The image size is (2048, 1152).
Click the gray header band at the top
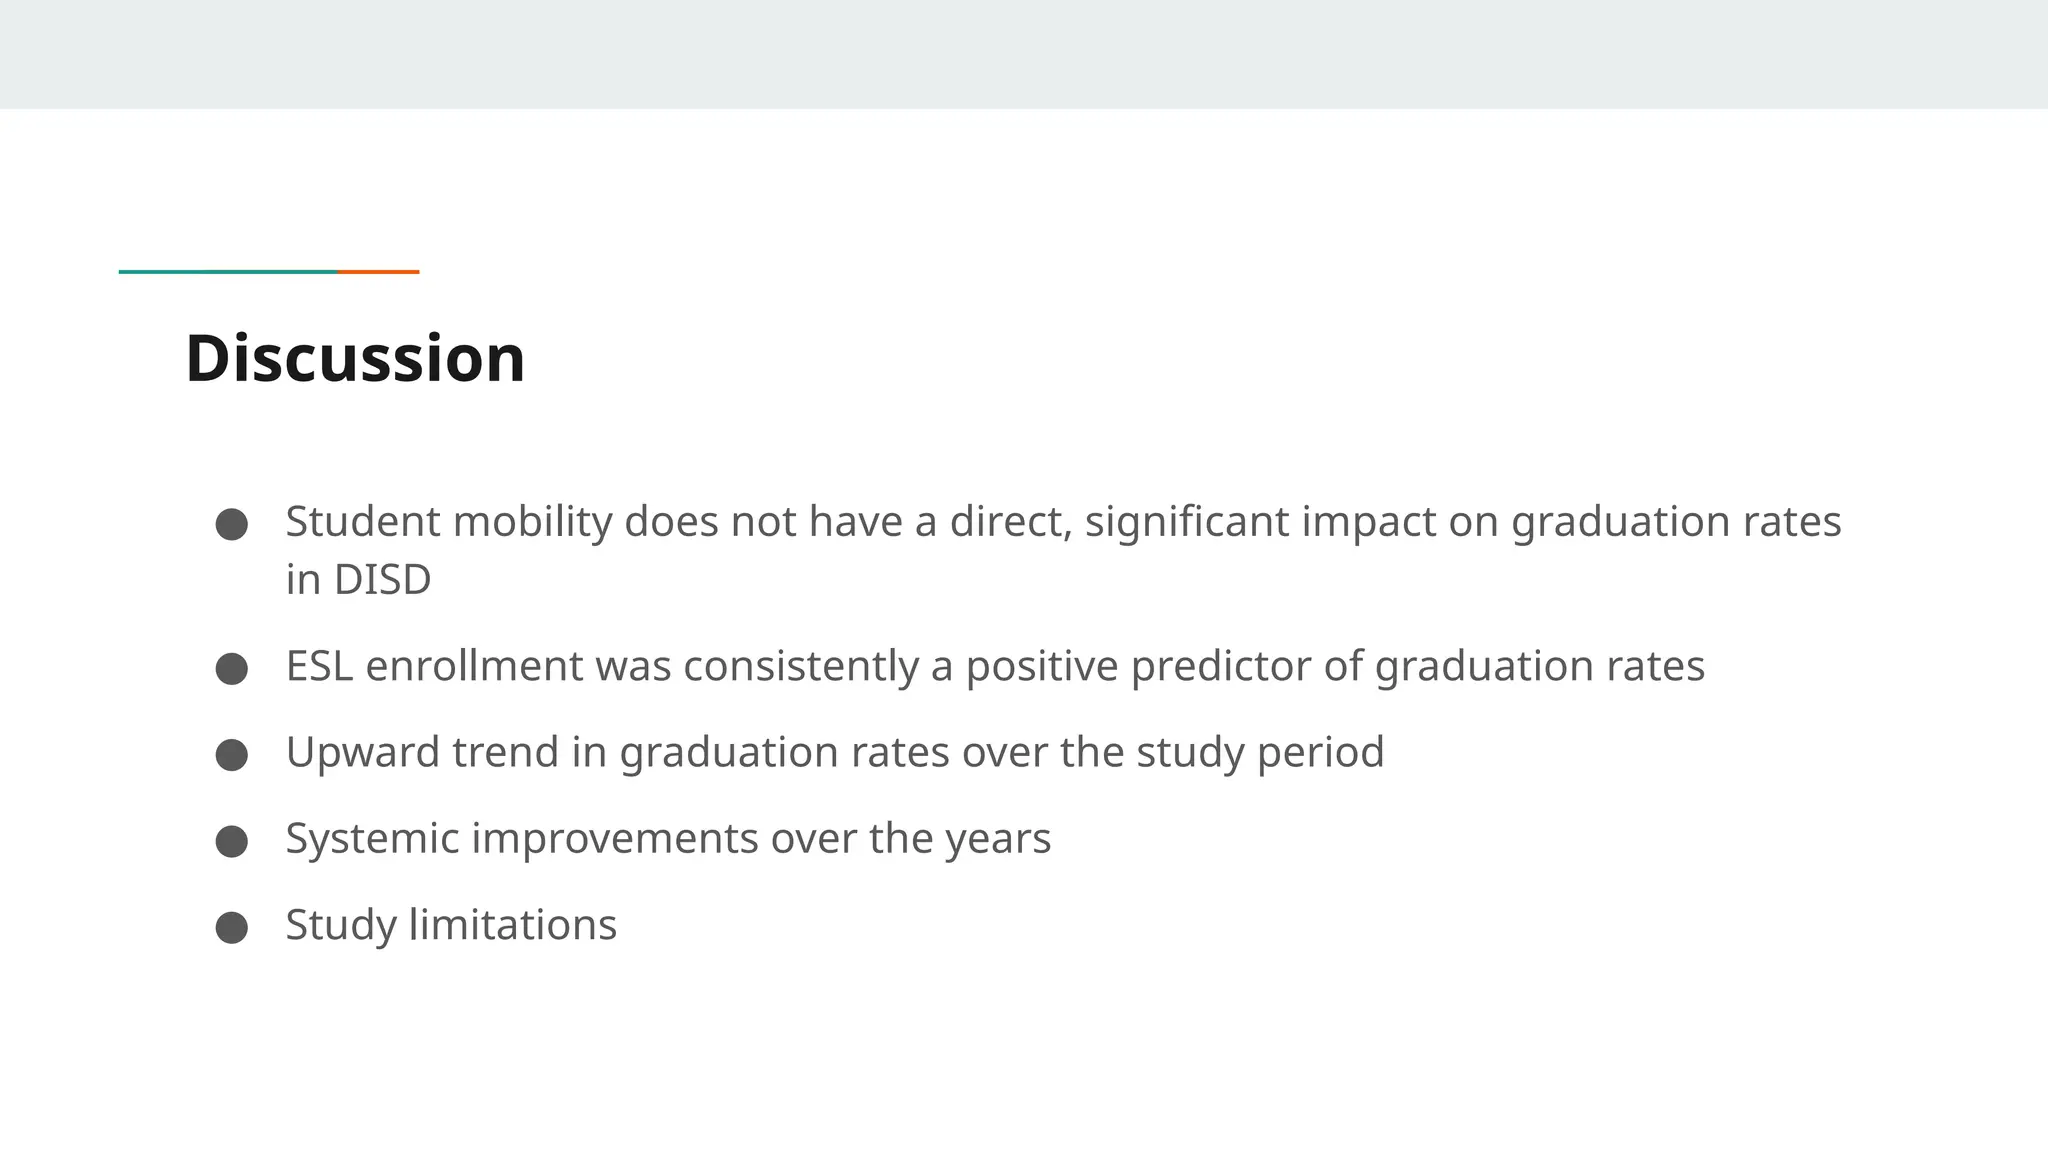(x=1024, y=54)
